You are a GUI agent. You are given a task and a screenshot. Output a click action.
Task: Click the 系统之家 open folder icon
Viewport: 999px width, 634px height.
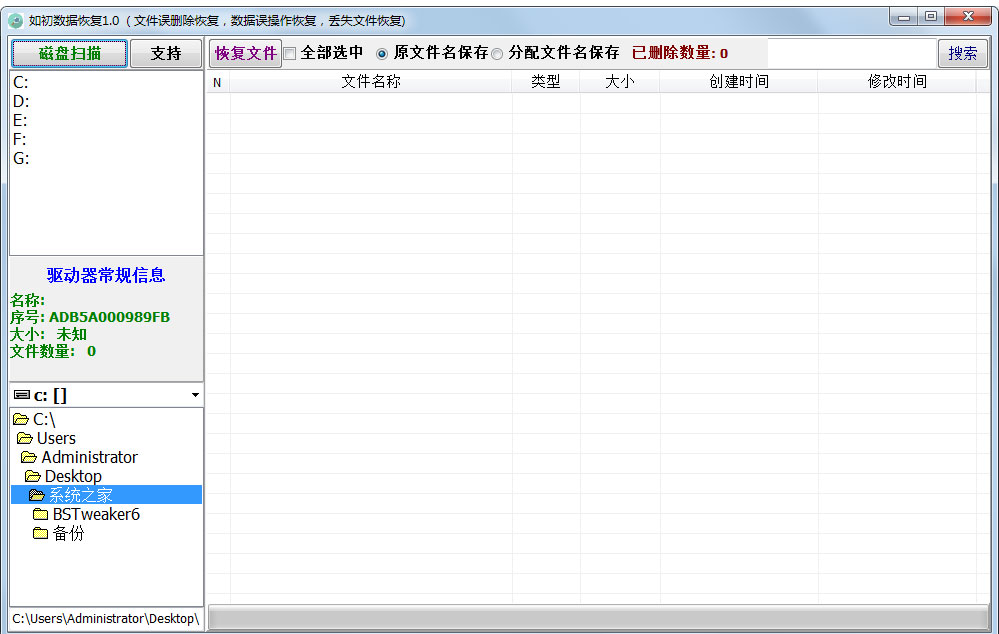tap(37, 495)
